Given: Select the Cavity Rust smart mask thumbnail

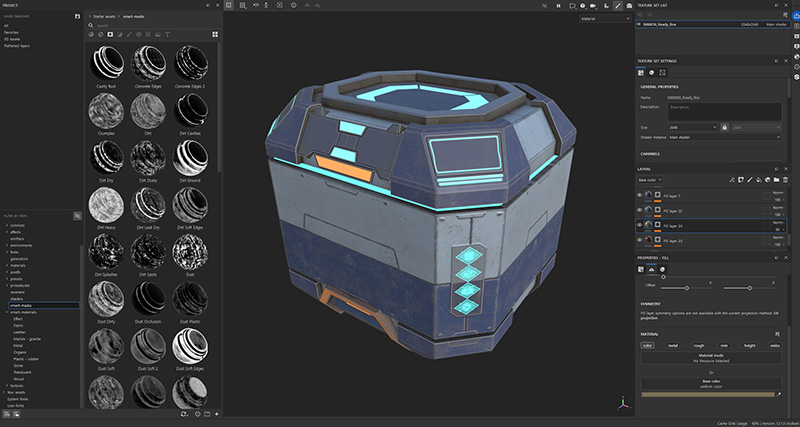Looking at the screenshot, I should [107, 63].
